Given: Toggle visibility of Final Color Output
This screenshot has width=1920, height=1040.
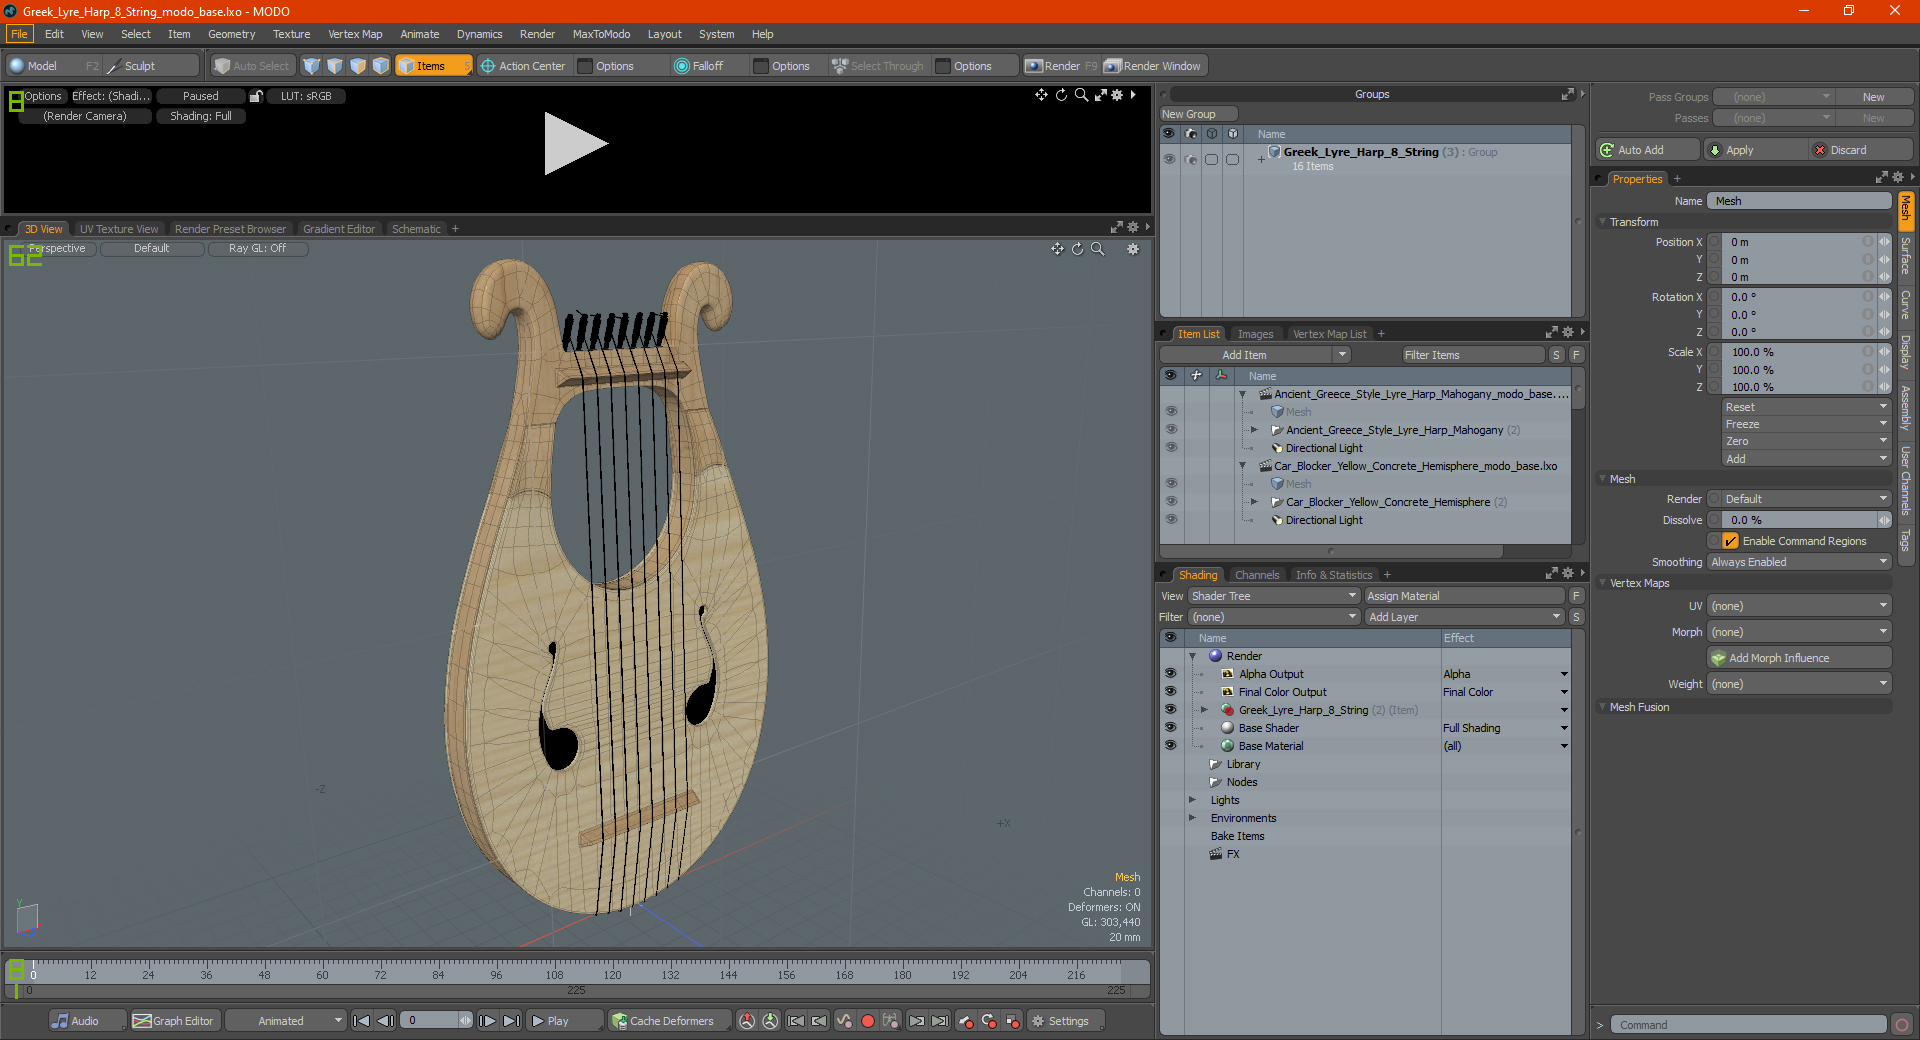Looking at the screenshot, I should tap(1170, 692).
